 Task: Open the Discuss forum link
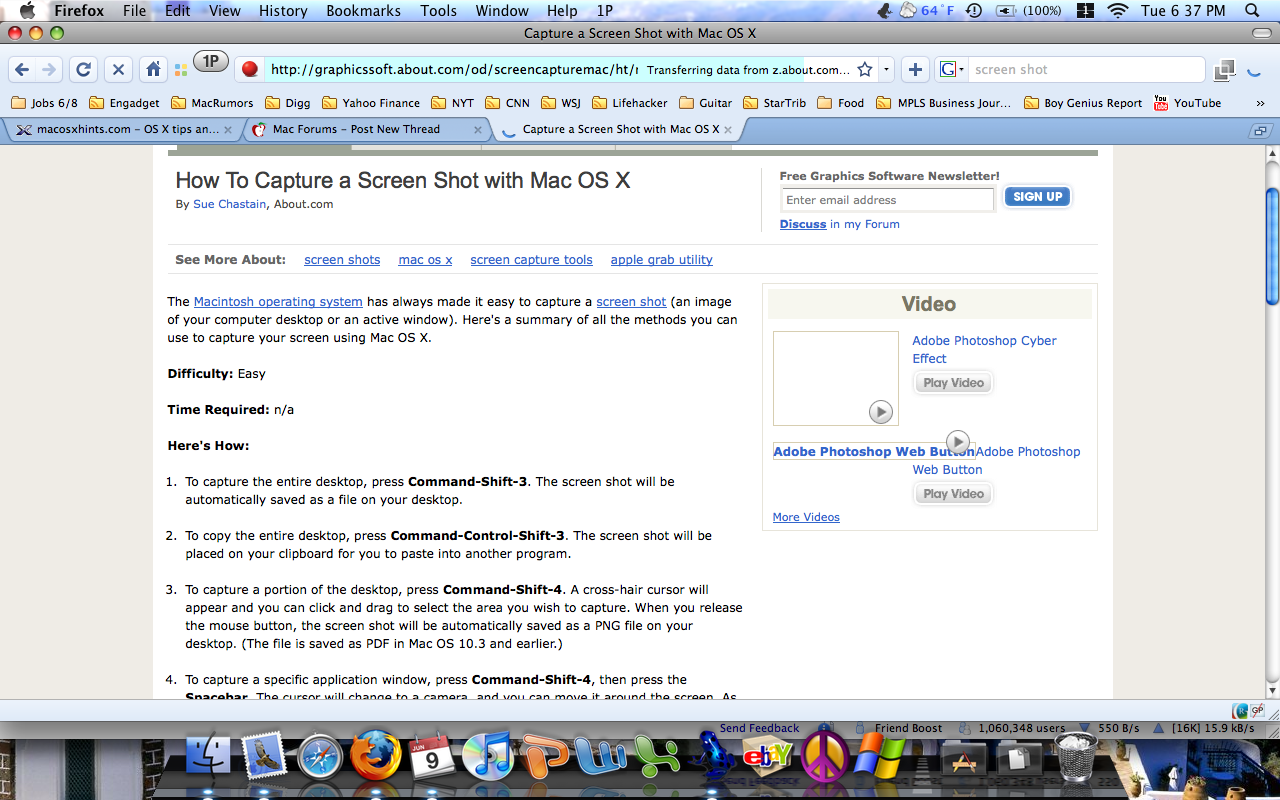(803, 224)
